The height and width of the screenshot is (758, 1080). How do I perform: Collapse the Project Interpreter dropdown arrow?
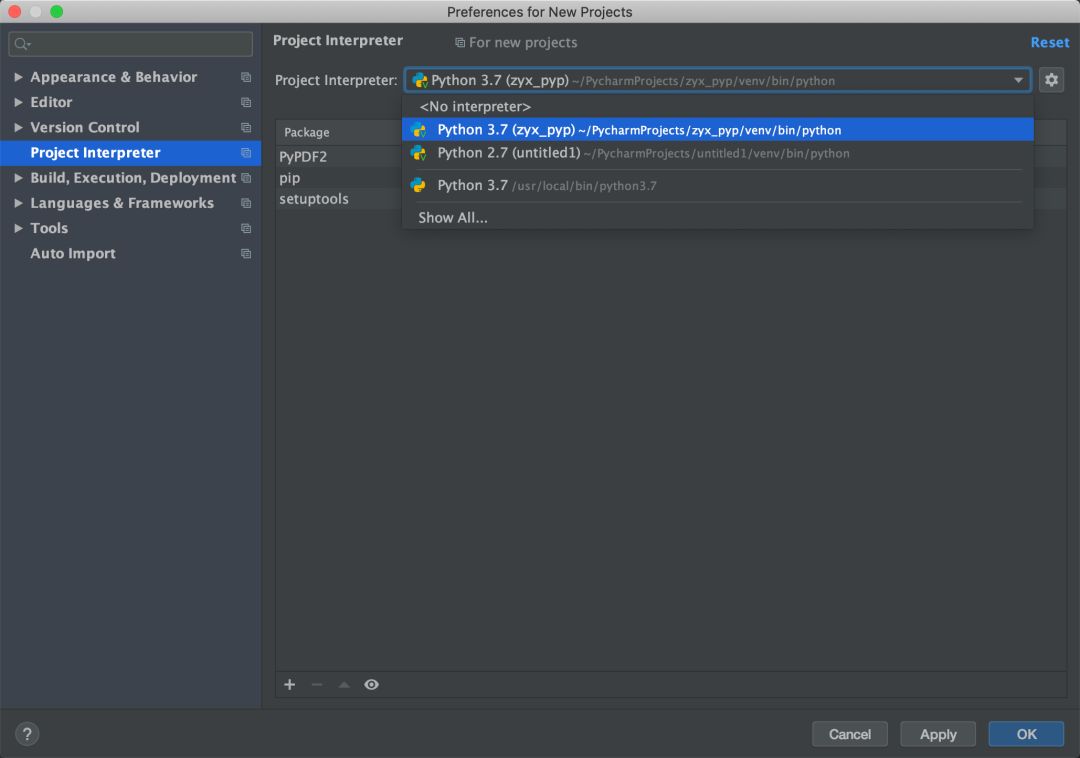coord(1018,81)
